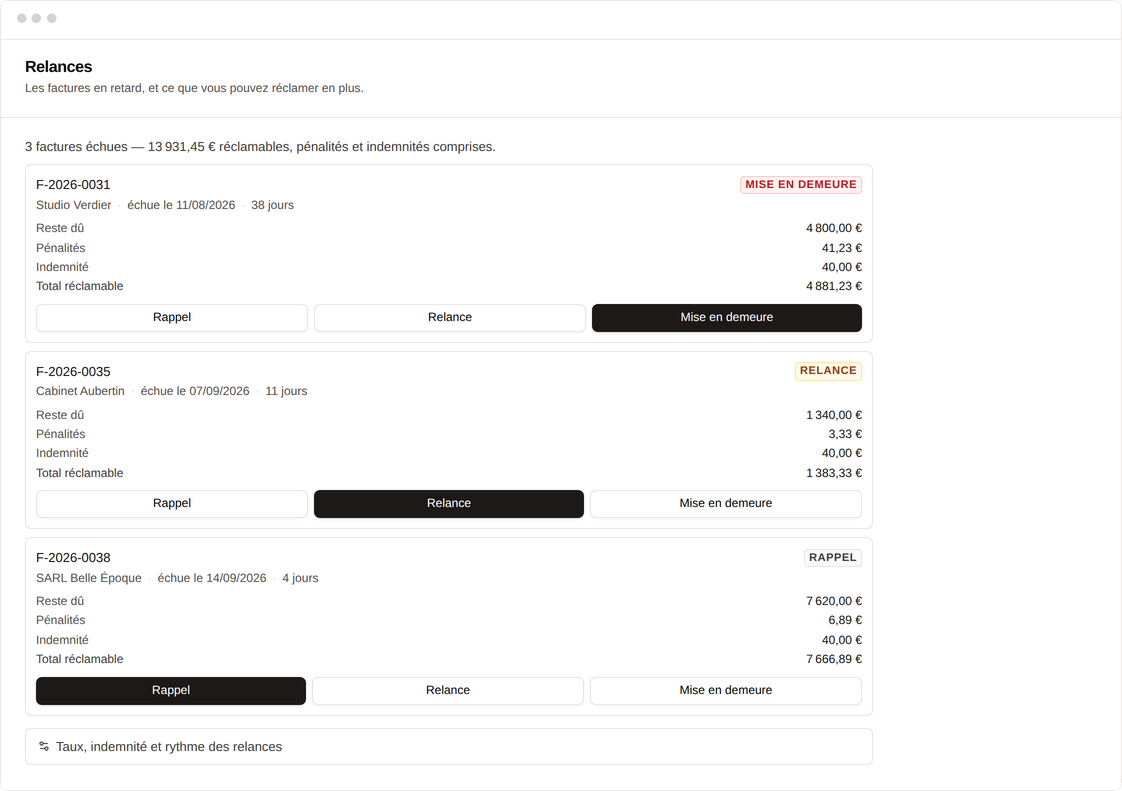
Task: Click Mise en demeure for Studio Verdier
Action: [x=726, y=318]
